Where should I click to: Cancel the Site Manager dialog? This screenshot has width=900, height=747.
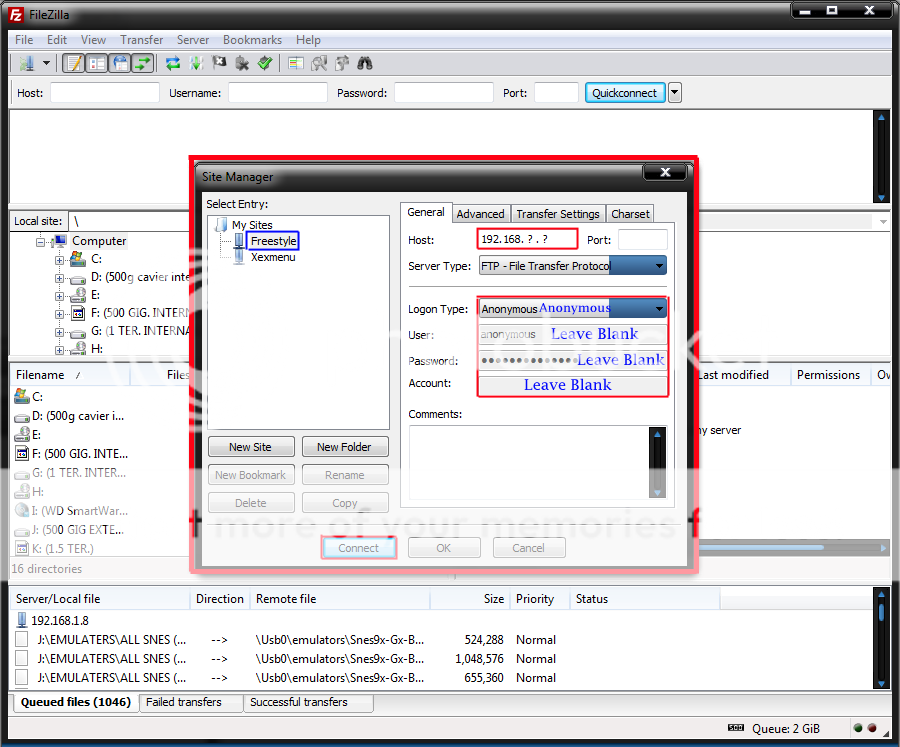click(529, 548)
